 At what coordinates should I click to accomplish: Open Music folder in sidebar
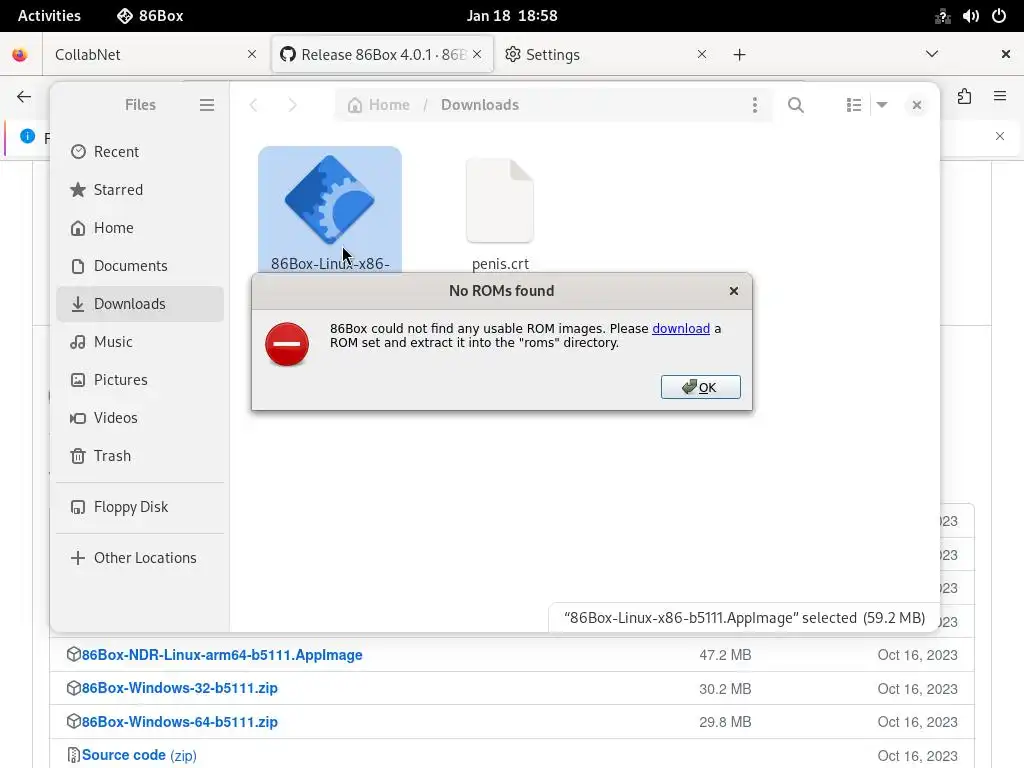[140, 342]
